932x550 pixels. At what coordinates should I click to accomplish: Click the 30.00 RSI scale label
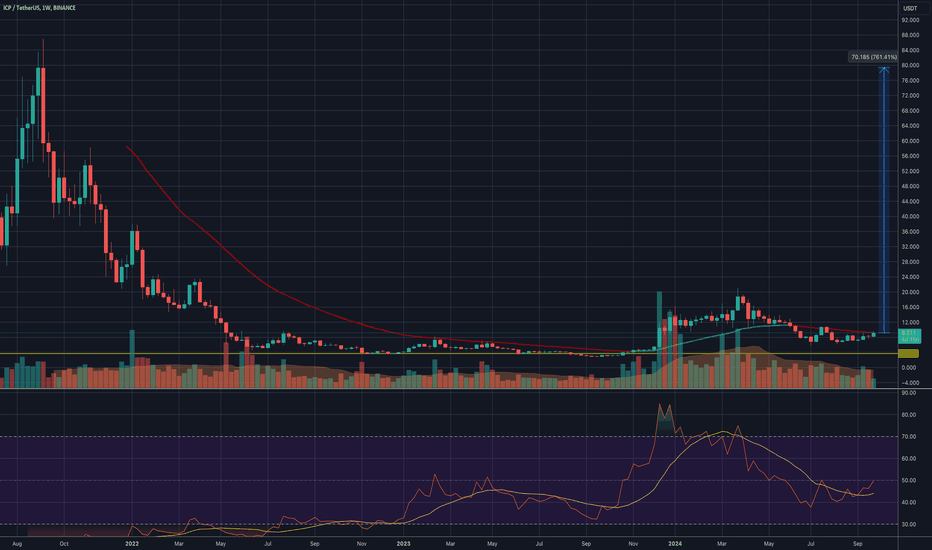pos(911,524)
